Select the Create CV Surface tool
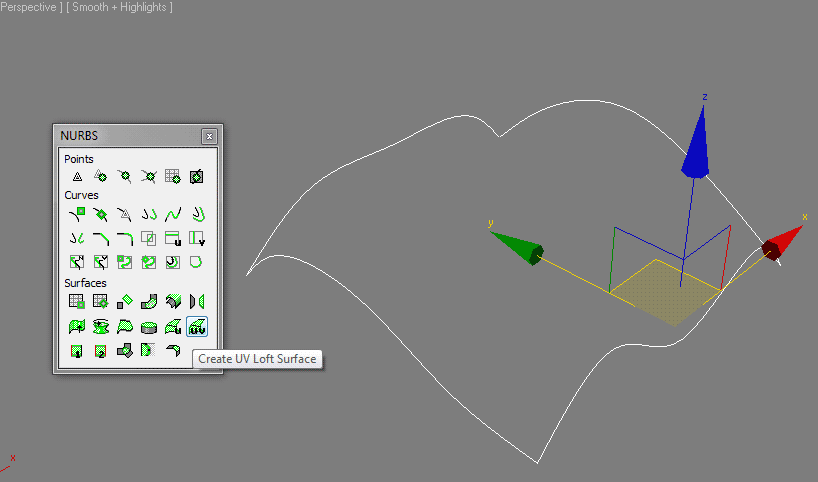This screenshot has height=482, width=818. [77, 302]
